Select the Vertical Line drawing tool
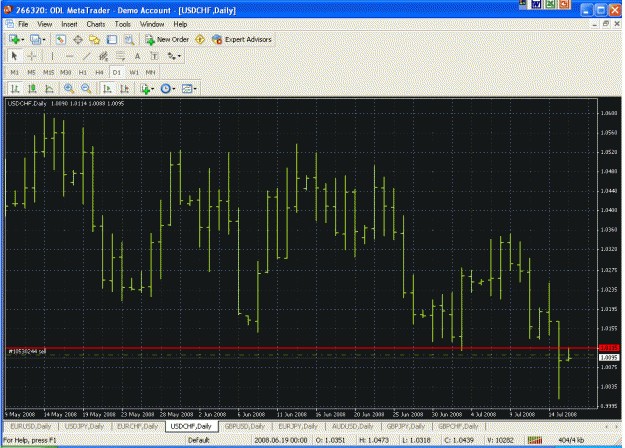 click(52, 56)
